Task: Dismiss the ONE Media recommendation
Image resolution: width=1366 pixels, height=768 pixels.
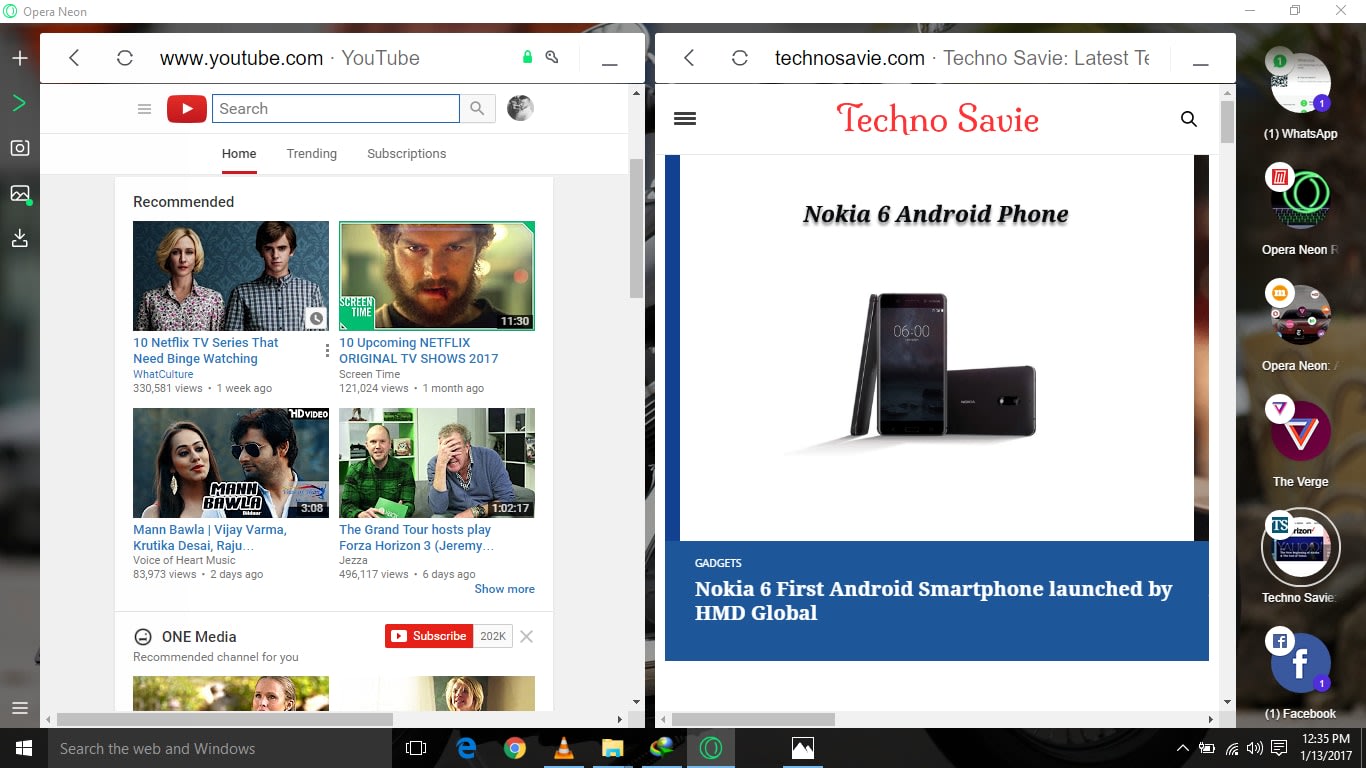Action: (x=527, y=636)
